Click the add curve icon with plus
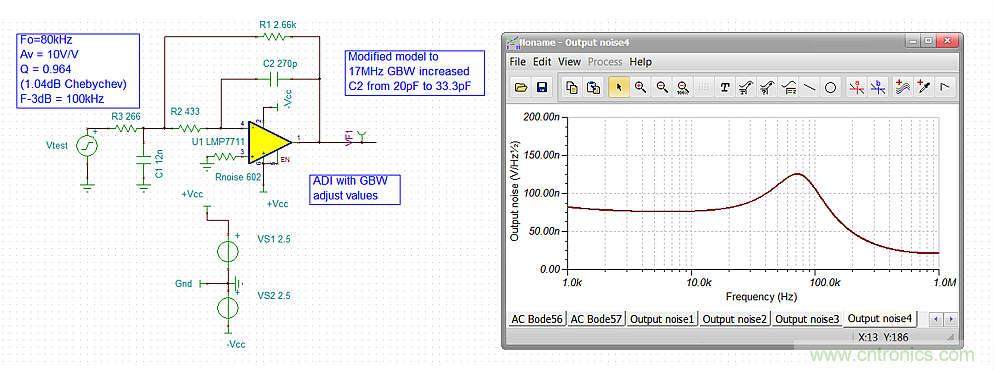The image size is (994, 370). click(x=903, y=88)
